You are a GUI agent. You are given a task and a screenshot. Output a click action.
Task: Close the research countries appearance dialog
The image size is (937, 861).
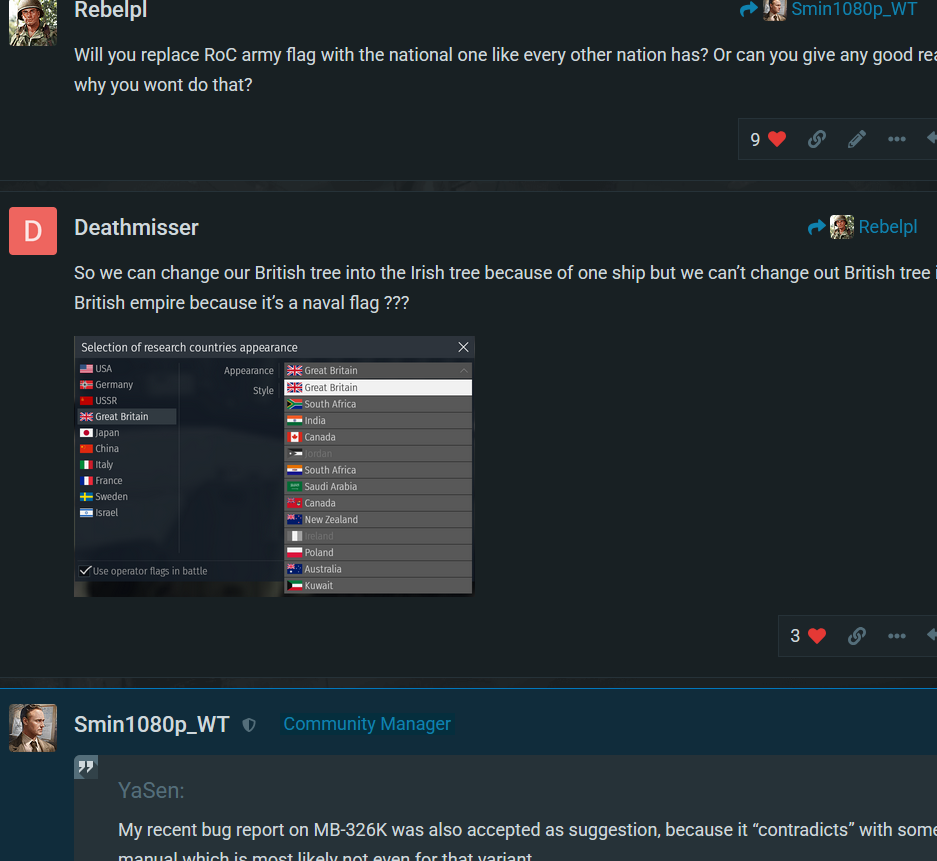point(463,347)
